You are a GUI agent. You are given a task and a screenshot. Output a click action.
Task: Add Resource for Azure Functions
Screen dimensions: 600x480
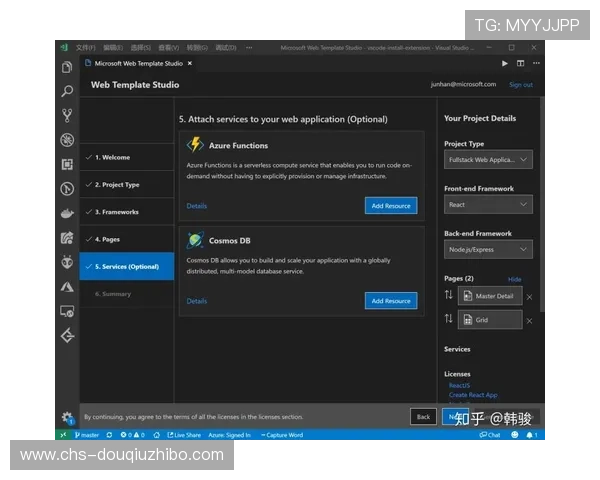(x=391, y=205)
